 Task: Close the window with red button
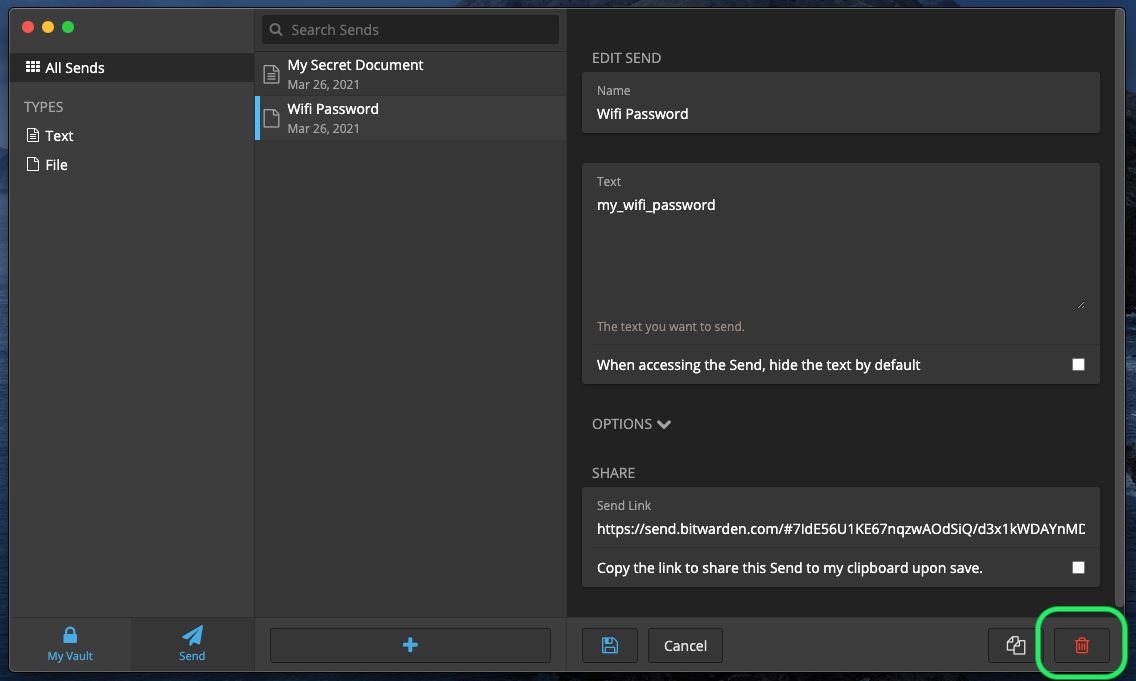click(28, 27)
